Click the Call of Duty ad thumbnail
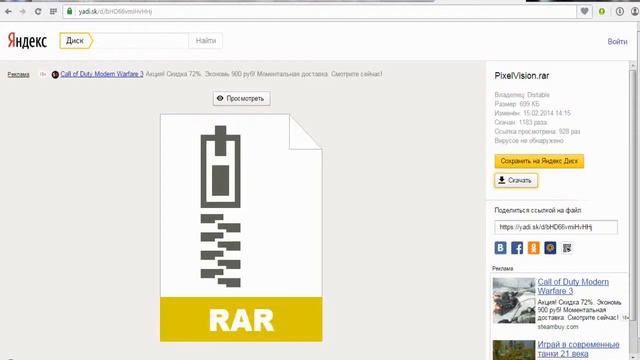The width and height of the screenshot is (640, 360). pos(514,300)
